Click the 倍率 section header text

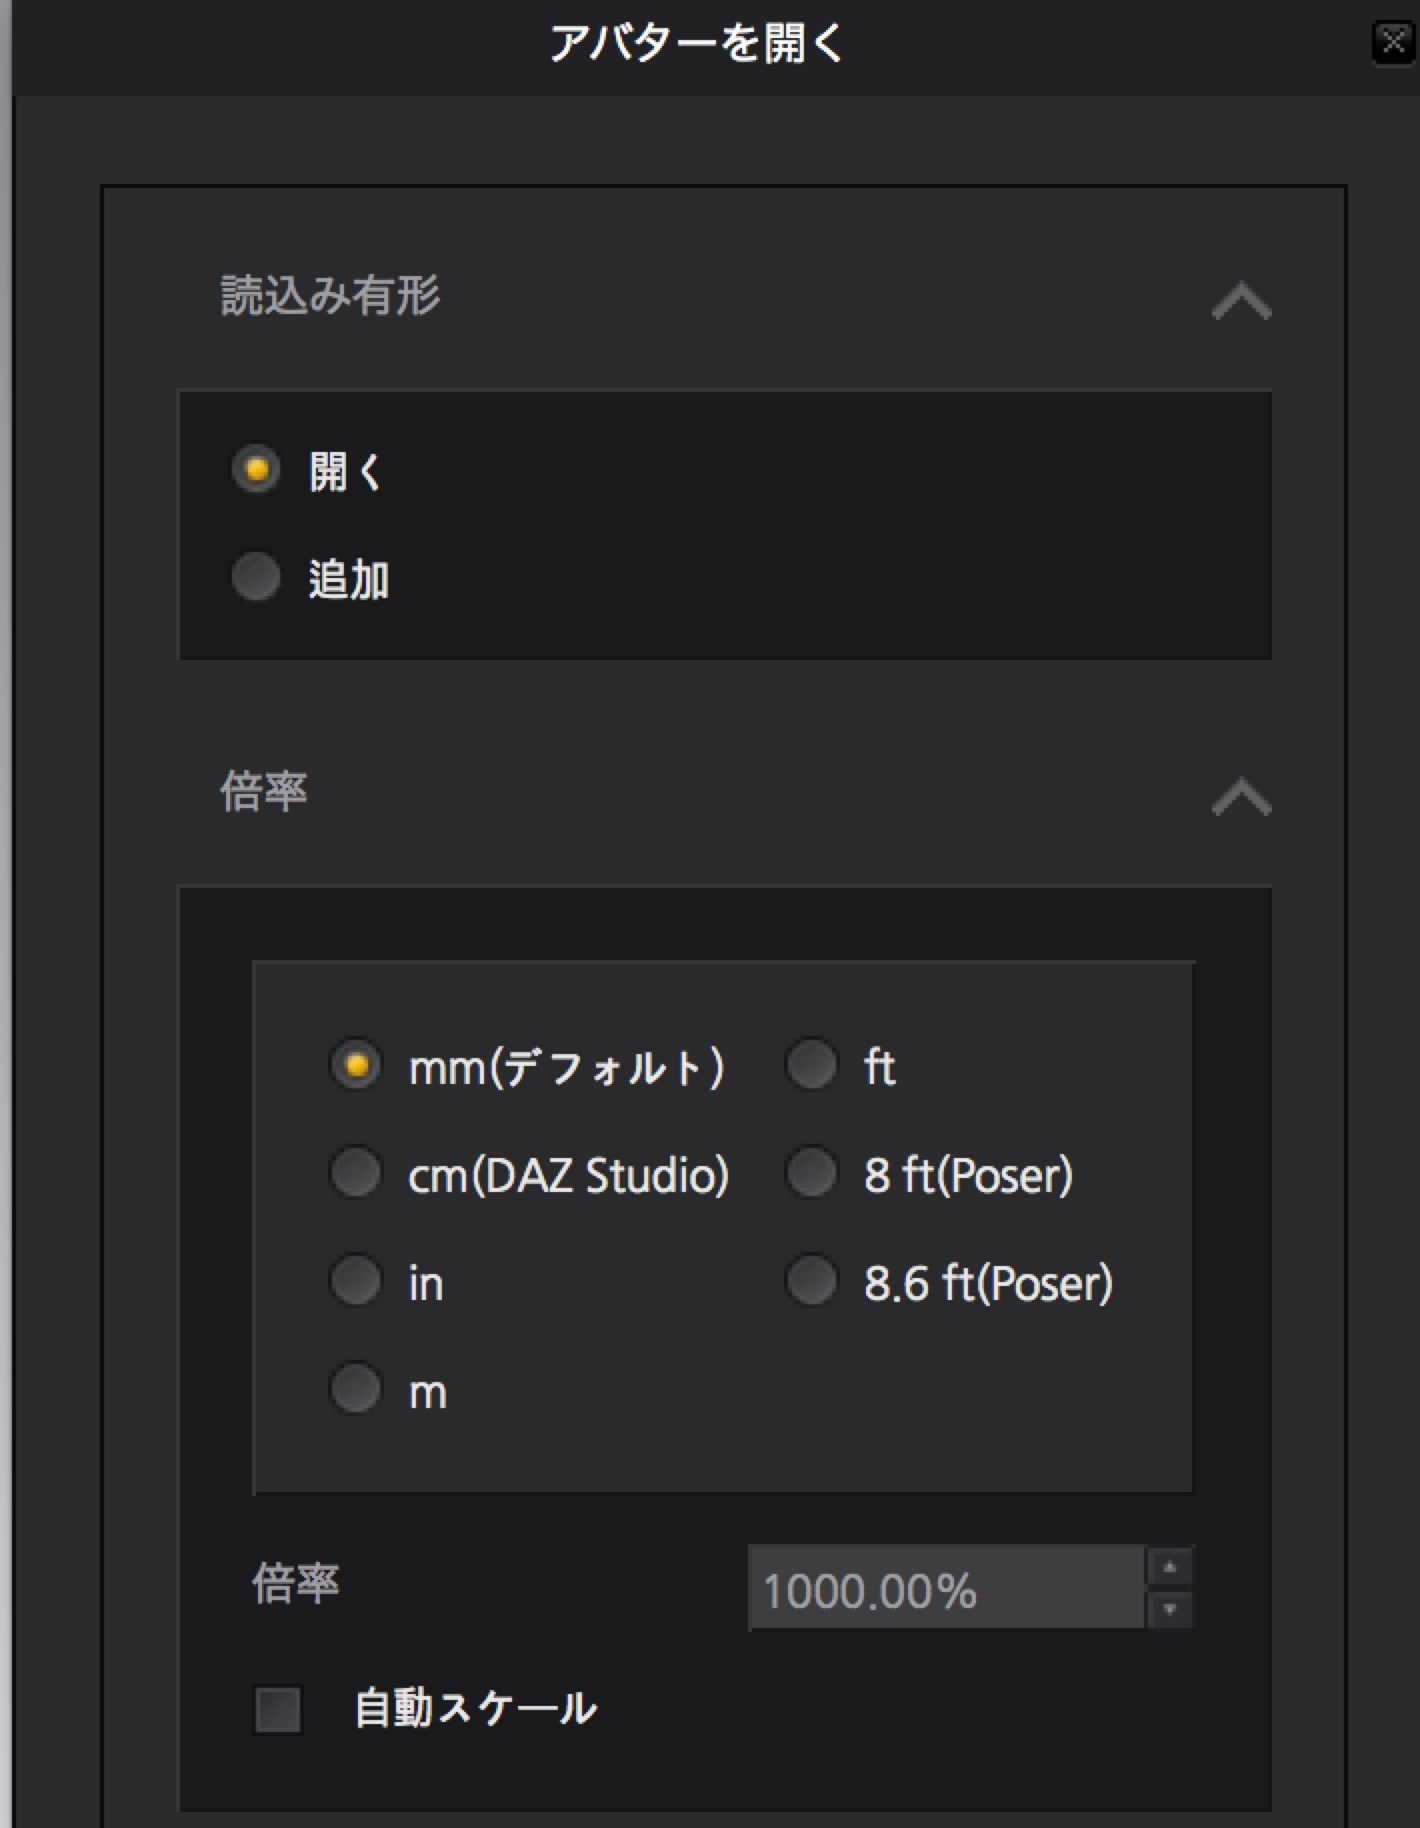pyautogui.click(x=264, y=792)
